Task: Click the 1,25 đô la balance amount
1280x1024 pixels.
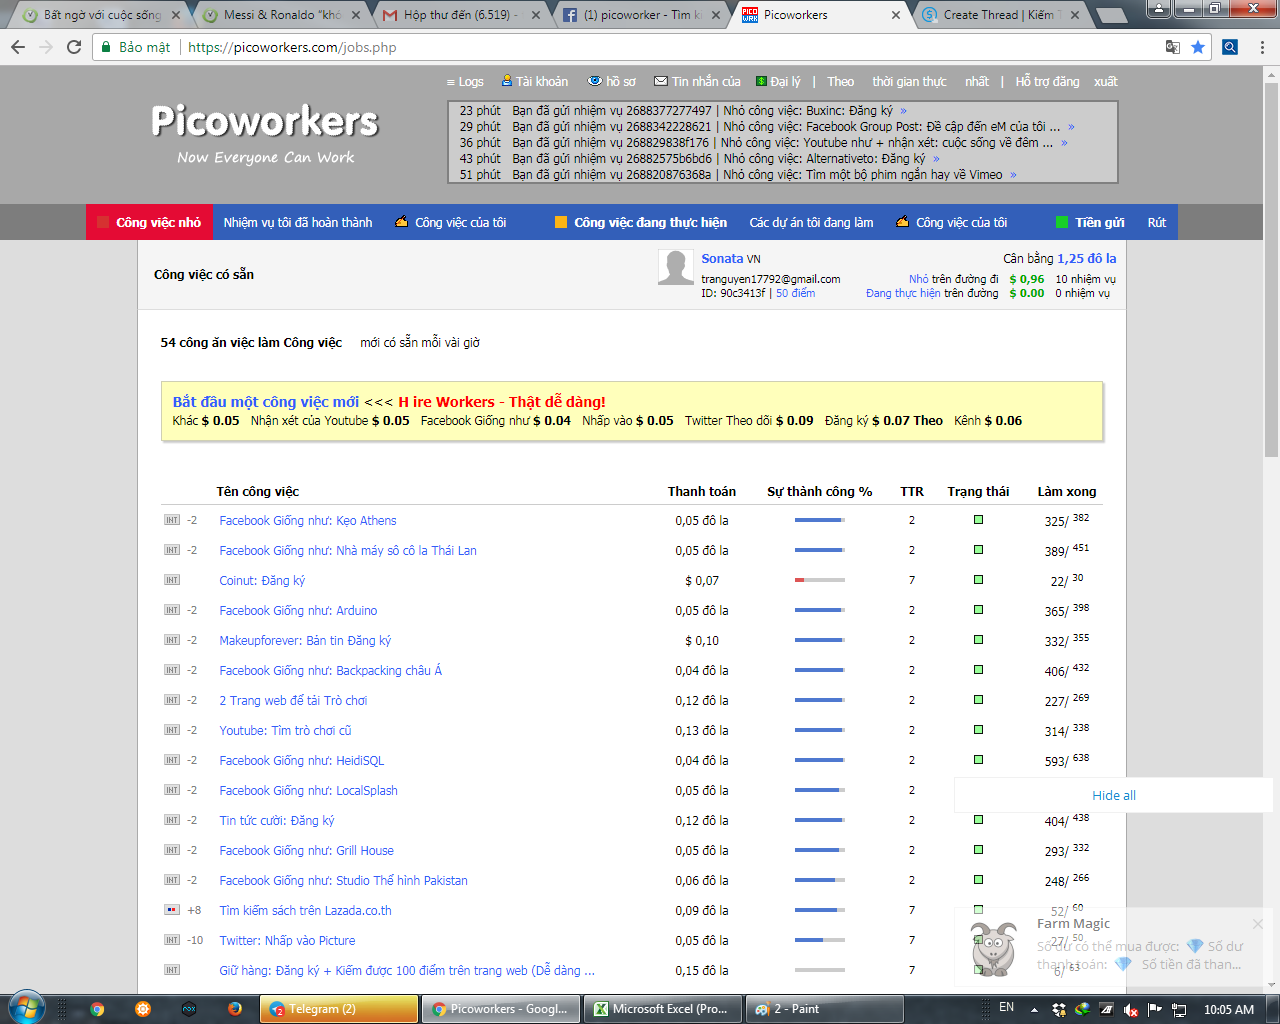Action: click(x=1087, y=258)
